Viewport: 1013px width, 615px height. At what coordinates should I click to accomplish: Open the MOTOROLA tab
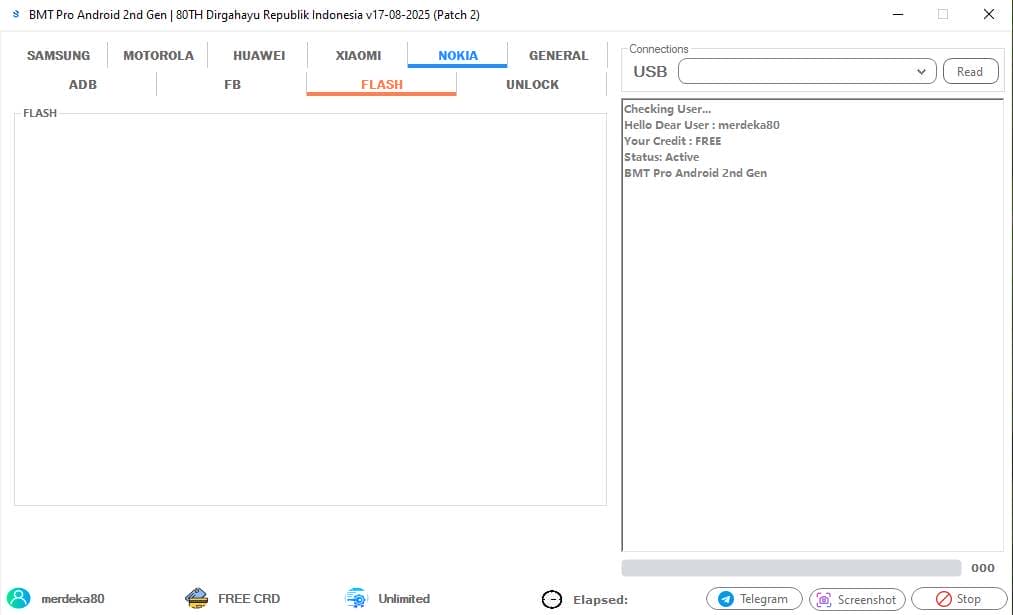(x=158, y=56)
